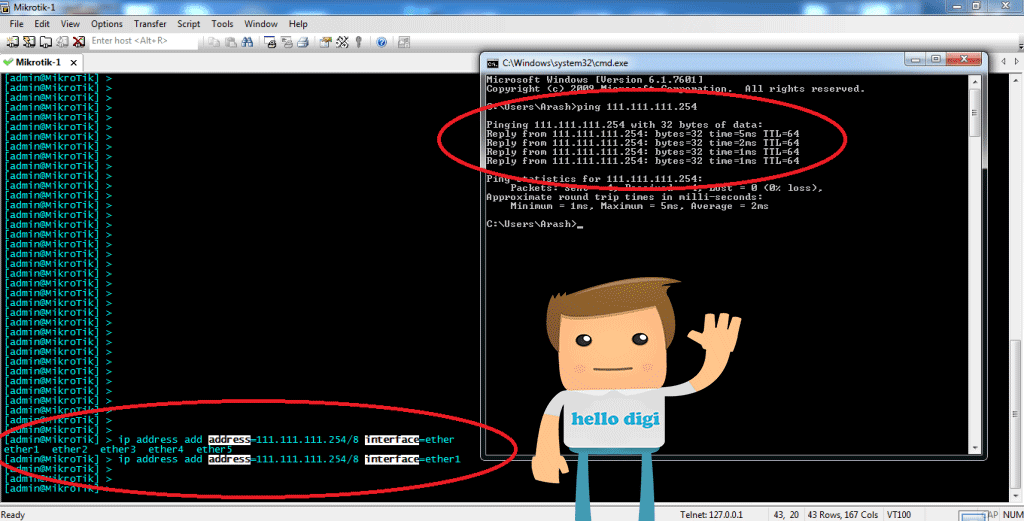1024x521 pixels.
Task: Click the Print Screen toolbar icon
Action: pyautogui.click(x=270, y=42)
